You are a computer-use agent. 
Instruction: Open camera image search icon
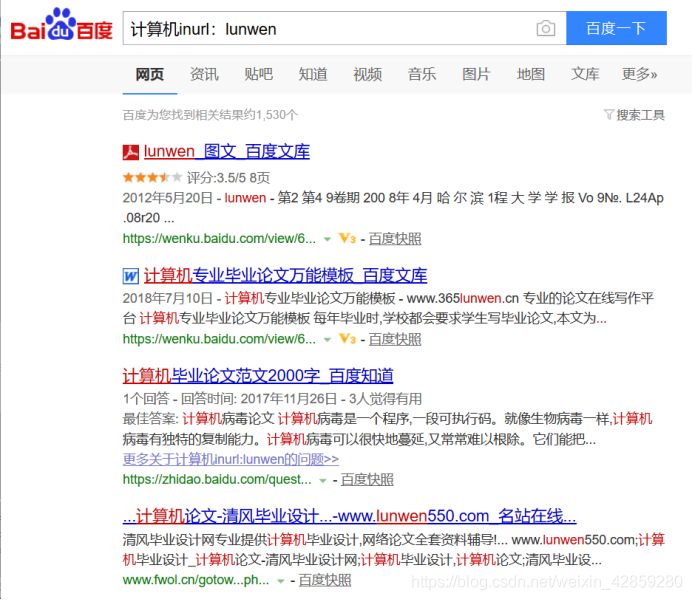(x=546, y=29)
